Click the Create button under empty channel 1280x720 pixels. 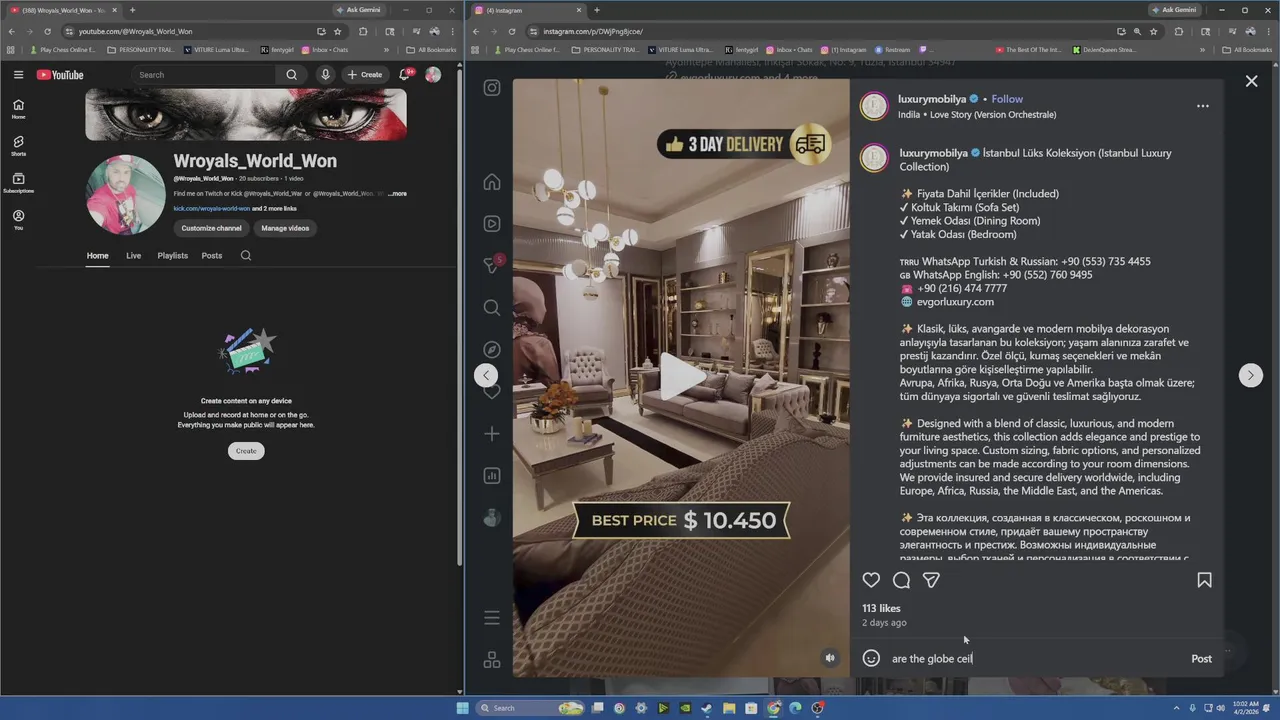tap(246, 451)
